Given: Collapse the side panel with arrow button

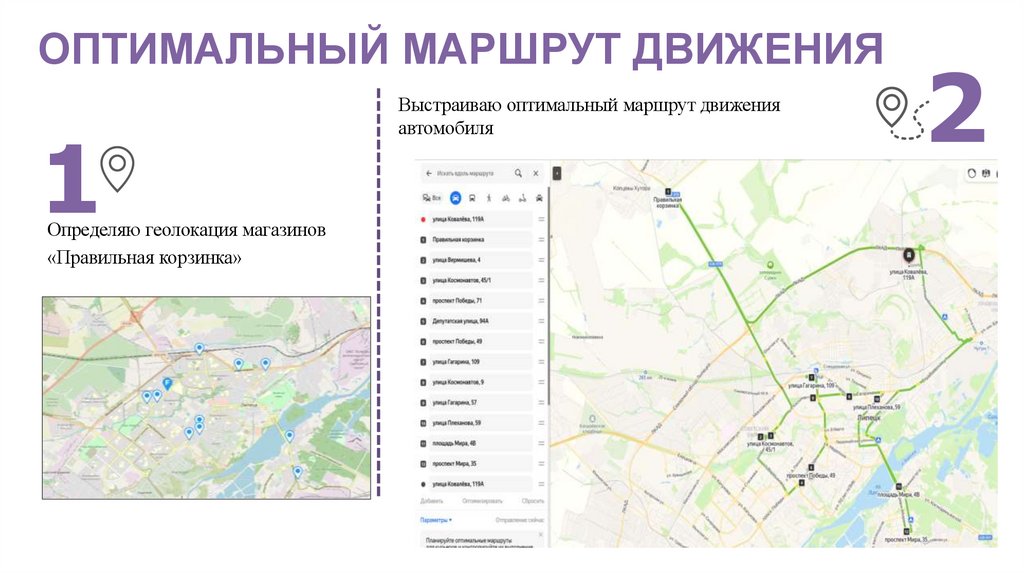Looking at the screenshot, I should tap(556, 173).
